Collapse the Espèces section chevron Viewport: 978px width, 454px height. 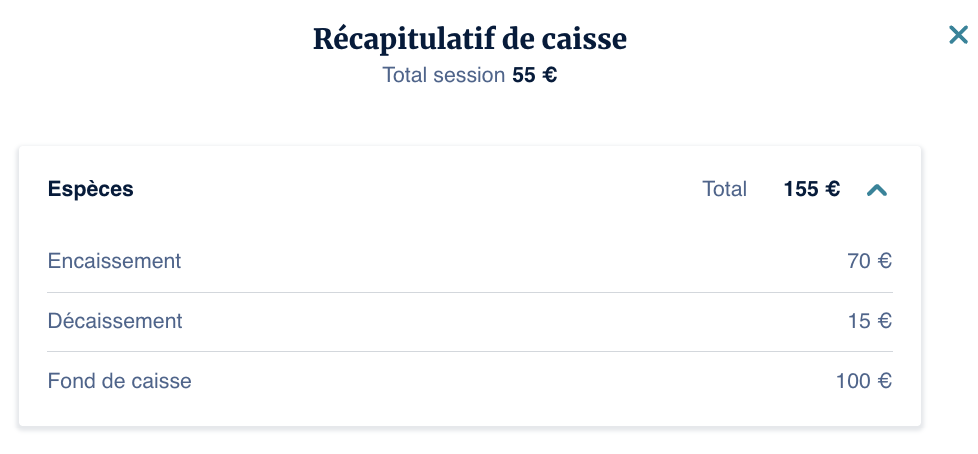[877, 190]
